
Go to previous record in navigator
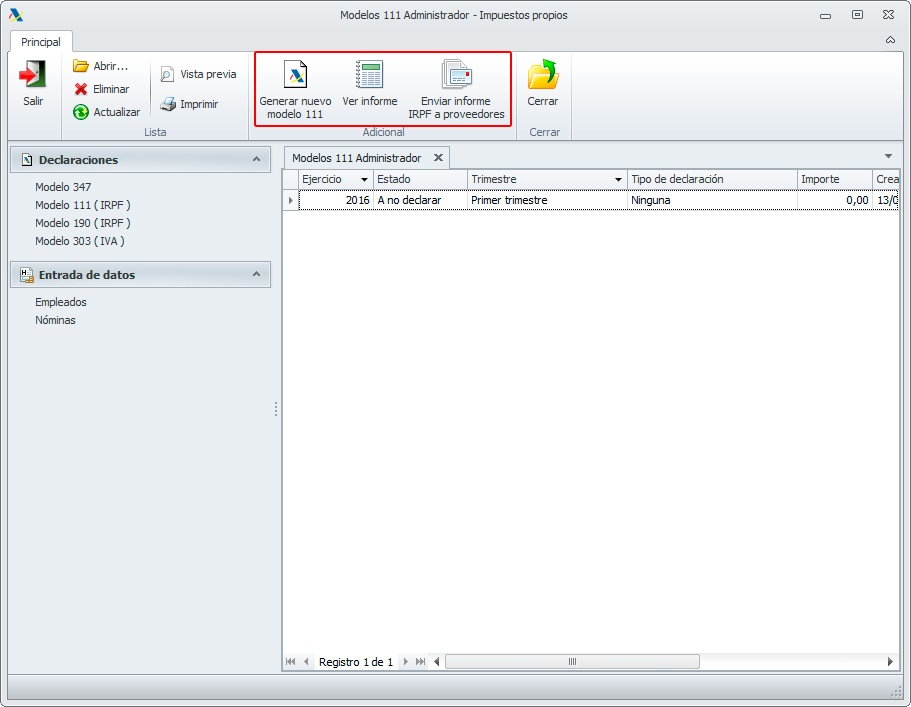(306, 662)
